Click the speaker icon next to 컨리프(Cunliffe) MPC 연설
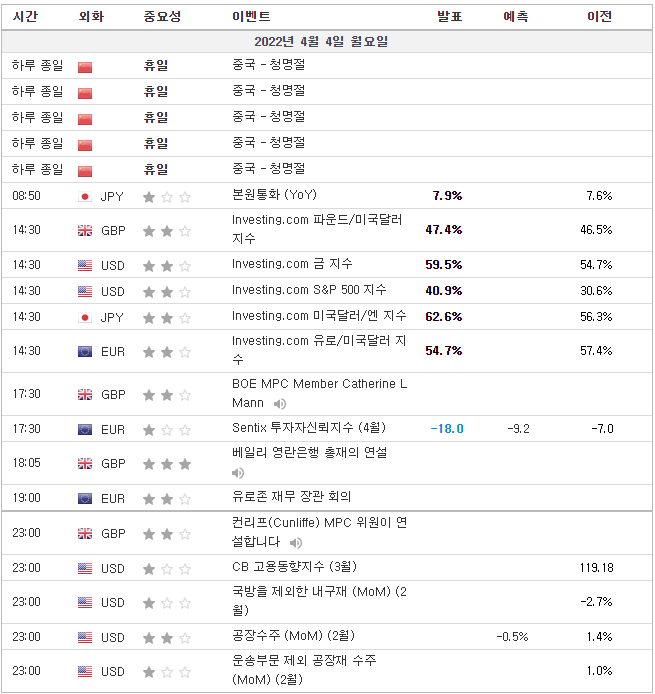 click(296, 543)
